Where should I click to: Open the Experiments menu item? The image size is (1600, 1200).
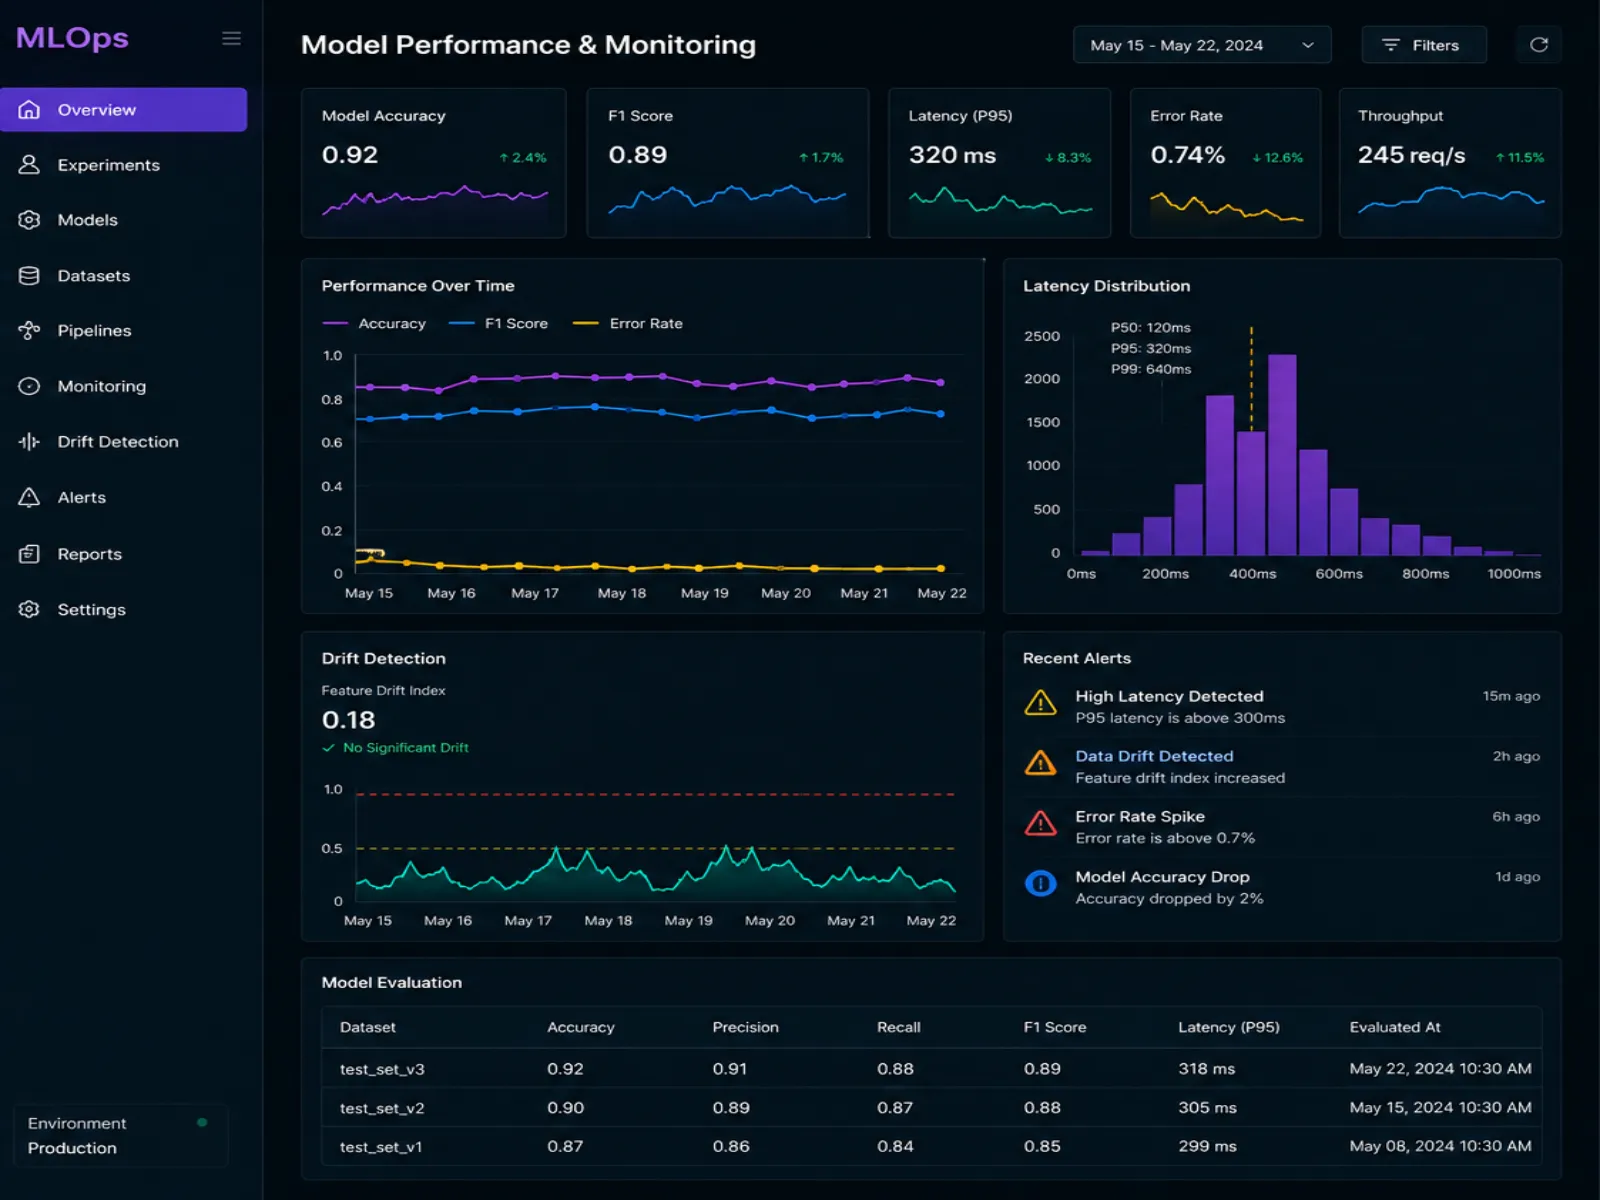point(124,165)
